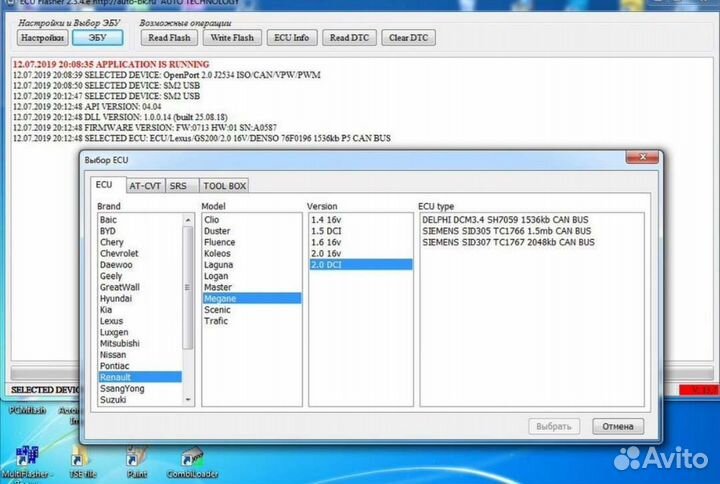The height and width of the screenshot is (484, 720).
Task: Select Koleos in the Model list
Action: 252,253
